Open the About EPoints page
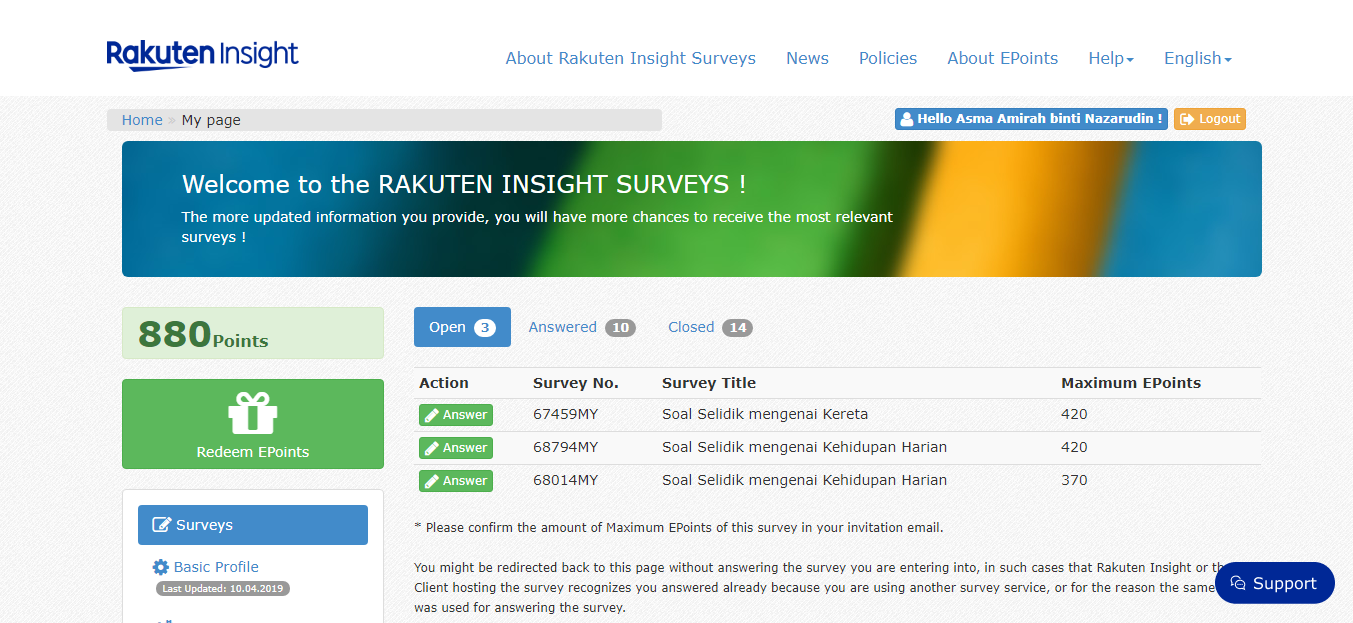Image resolution: width=1353 pixels, height=623 pixels. click(x=1003, y=58)
